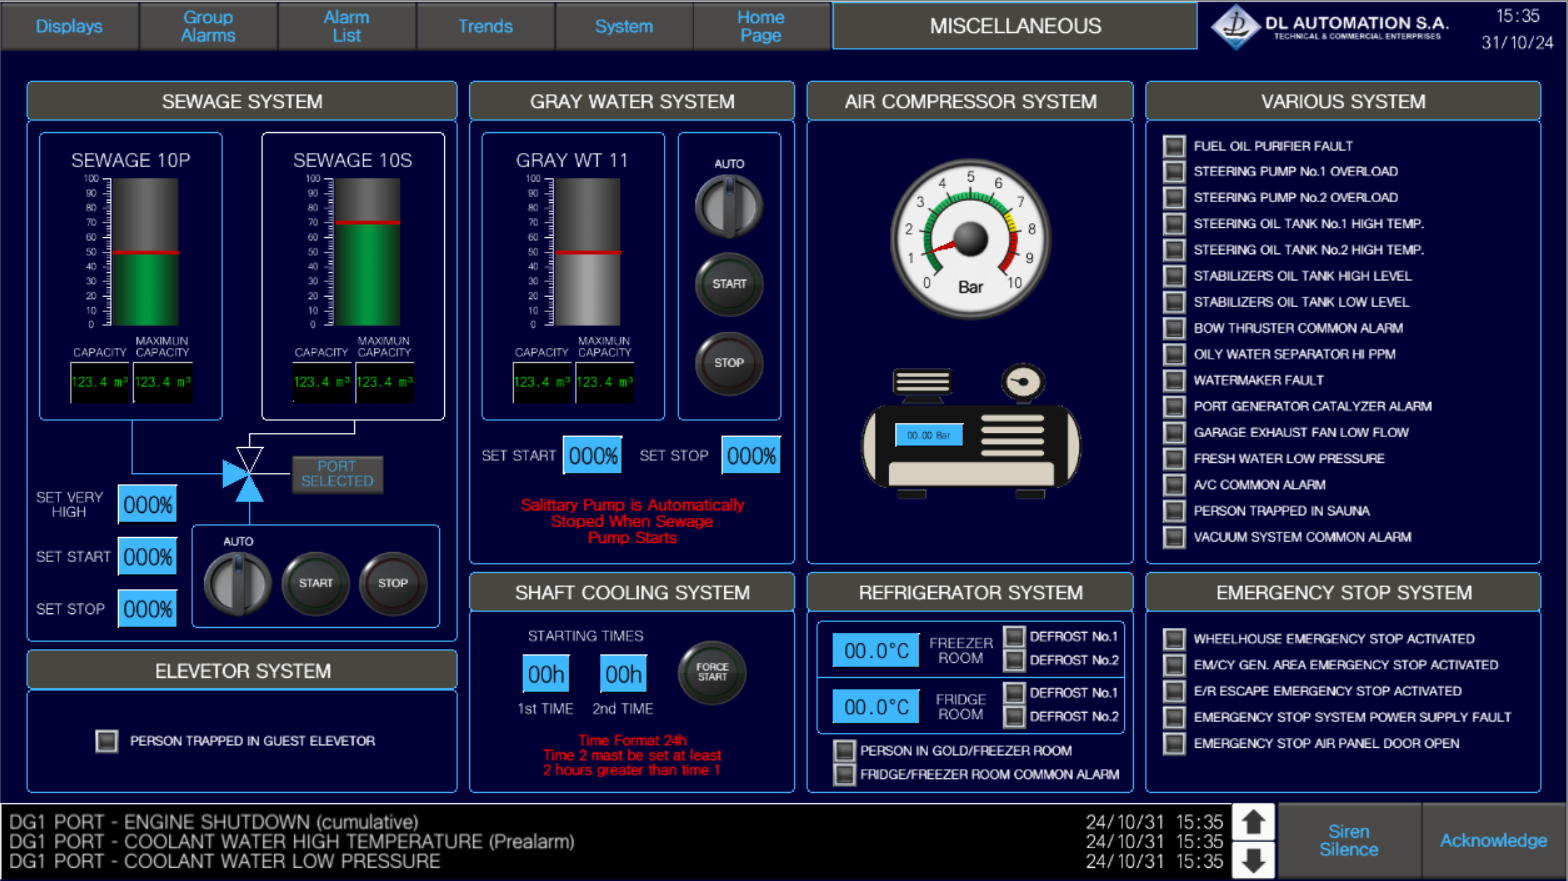Click the sewage three-way valve symbol

coord(244,474)
